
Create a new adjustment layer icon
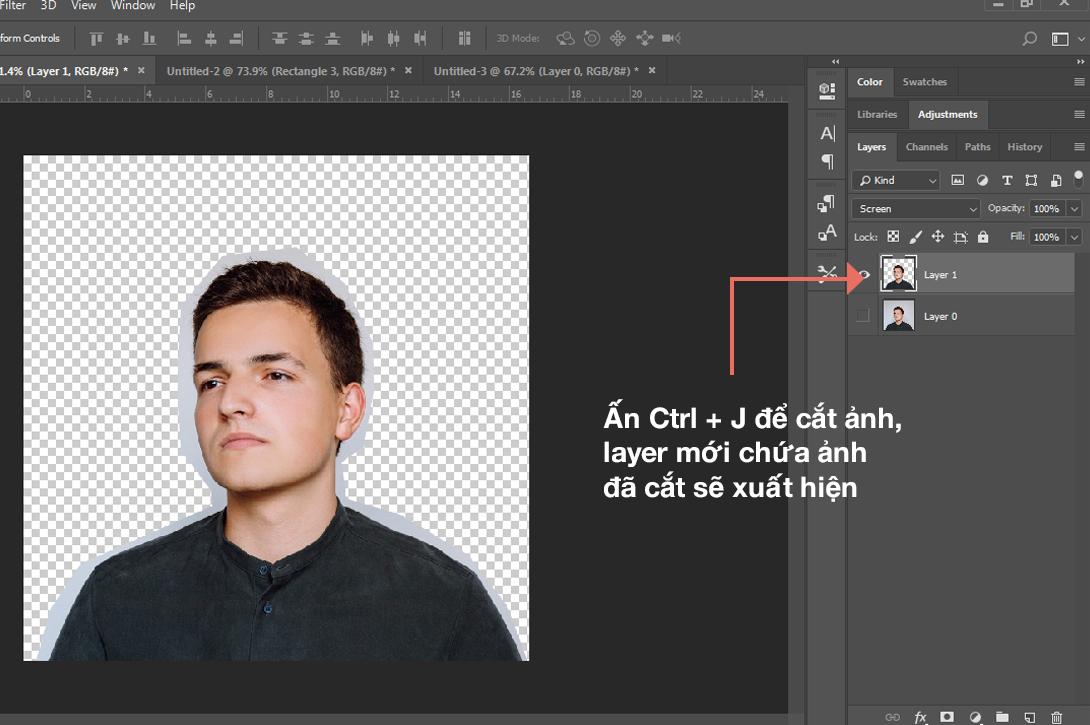tap(975, 717)
